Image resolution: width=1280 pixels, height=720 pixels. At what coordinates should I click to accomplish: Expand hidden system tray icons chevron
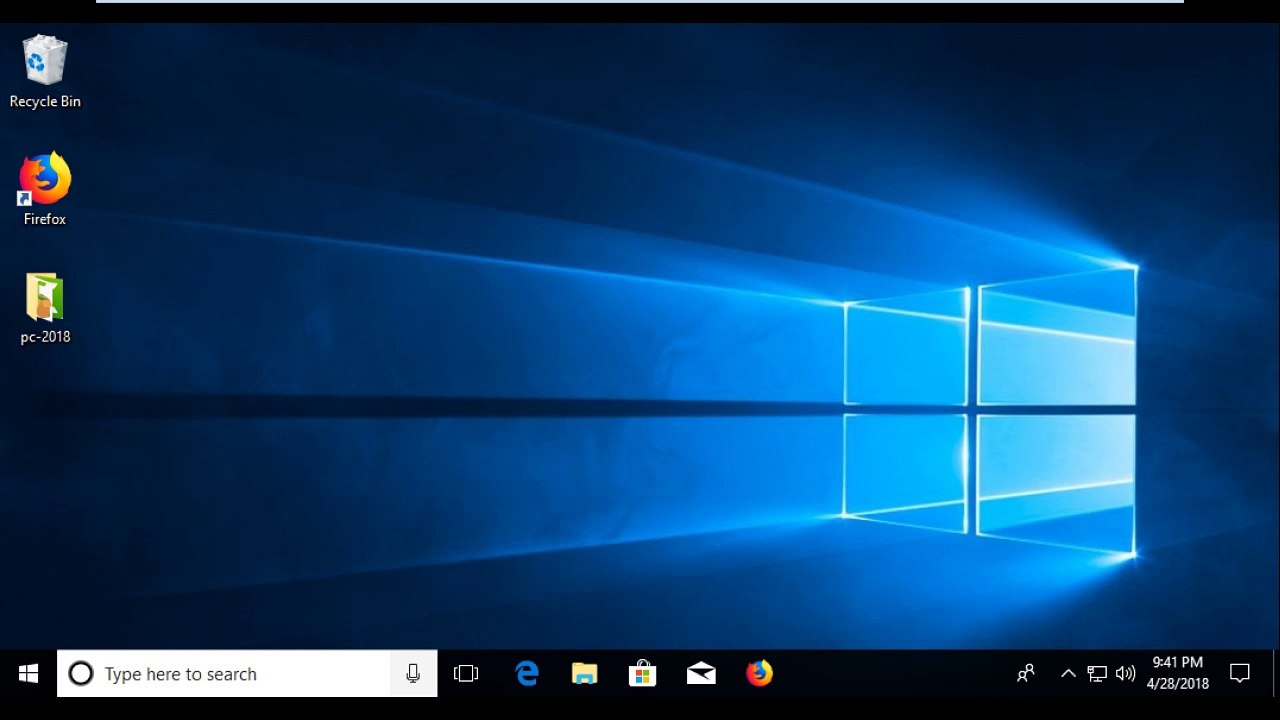(1068, 674)
